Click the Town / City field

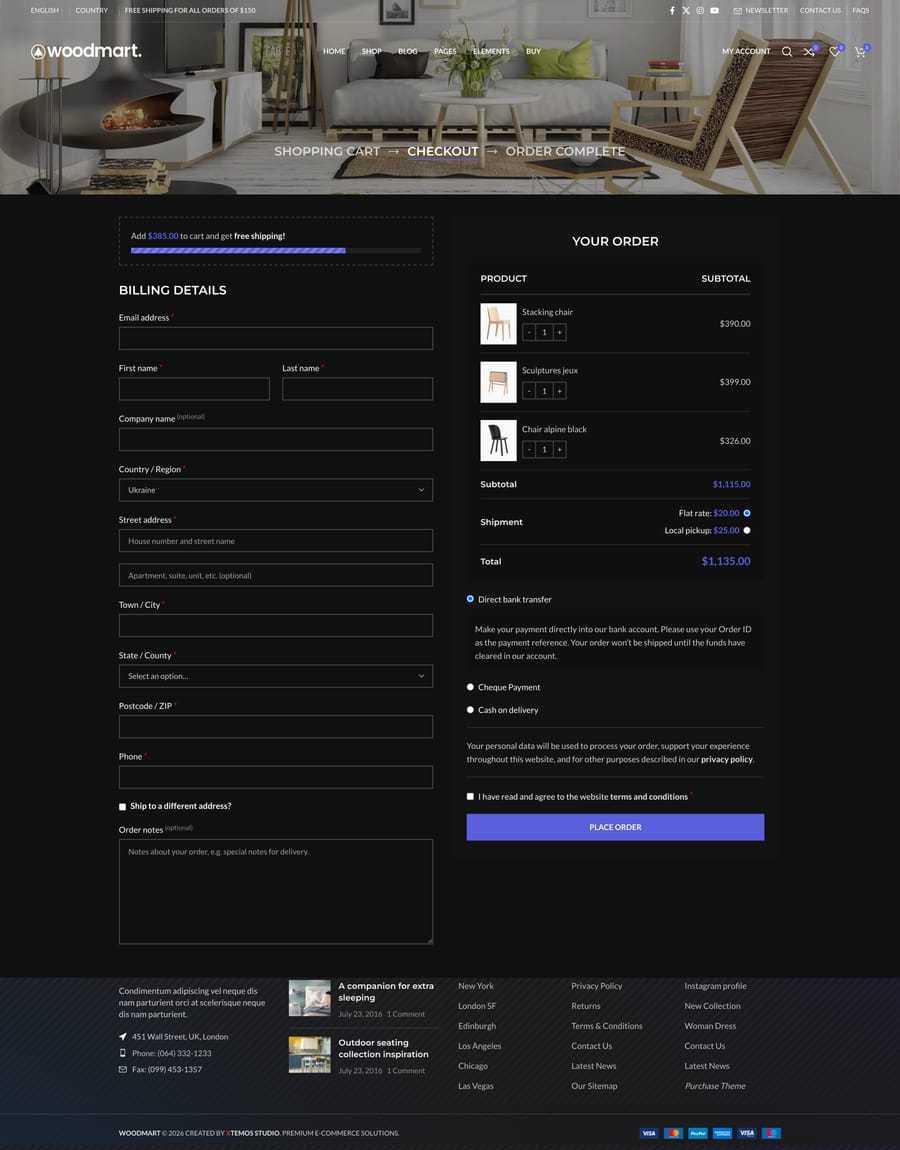point(276,626)
